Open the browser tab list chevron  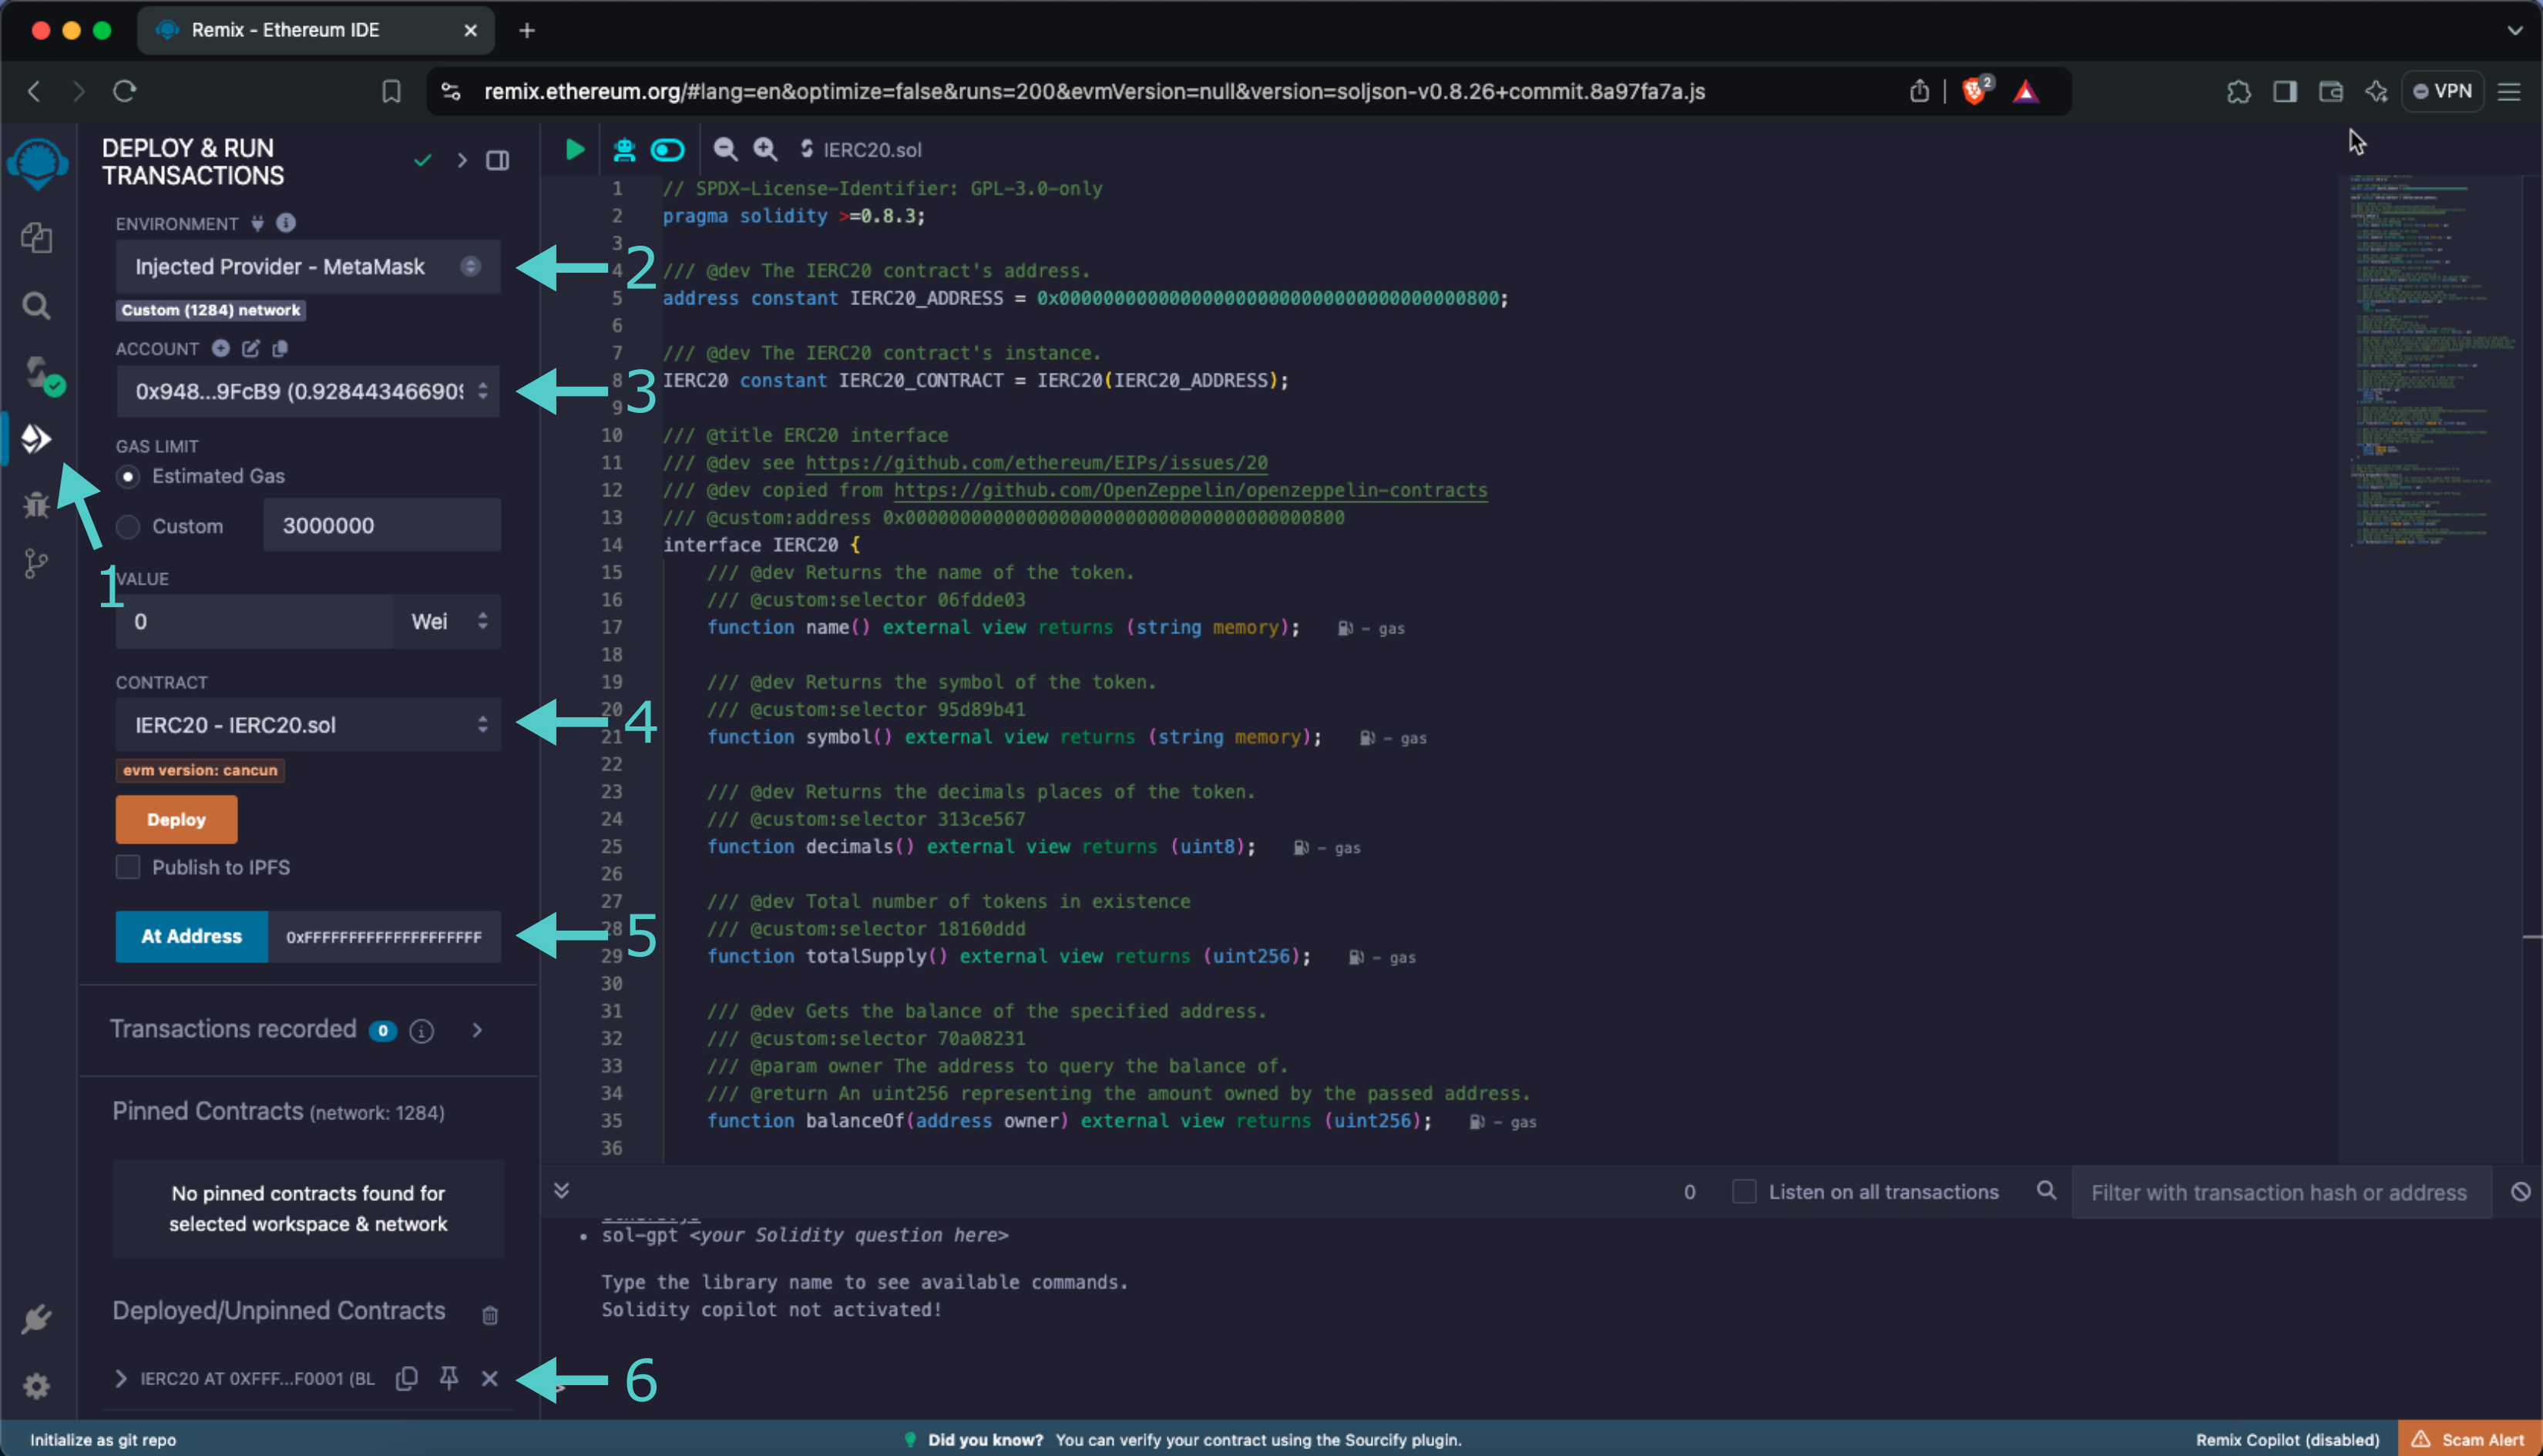[2514, 30]
